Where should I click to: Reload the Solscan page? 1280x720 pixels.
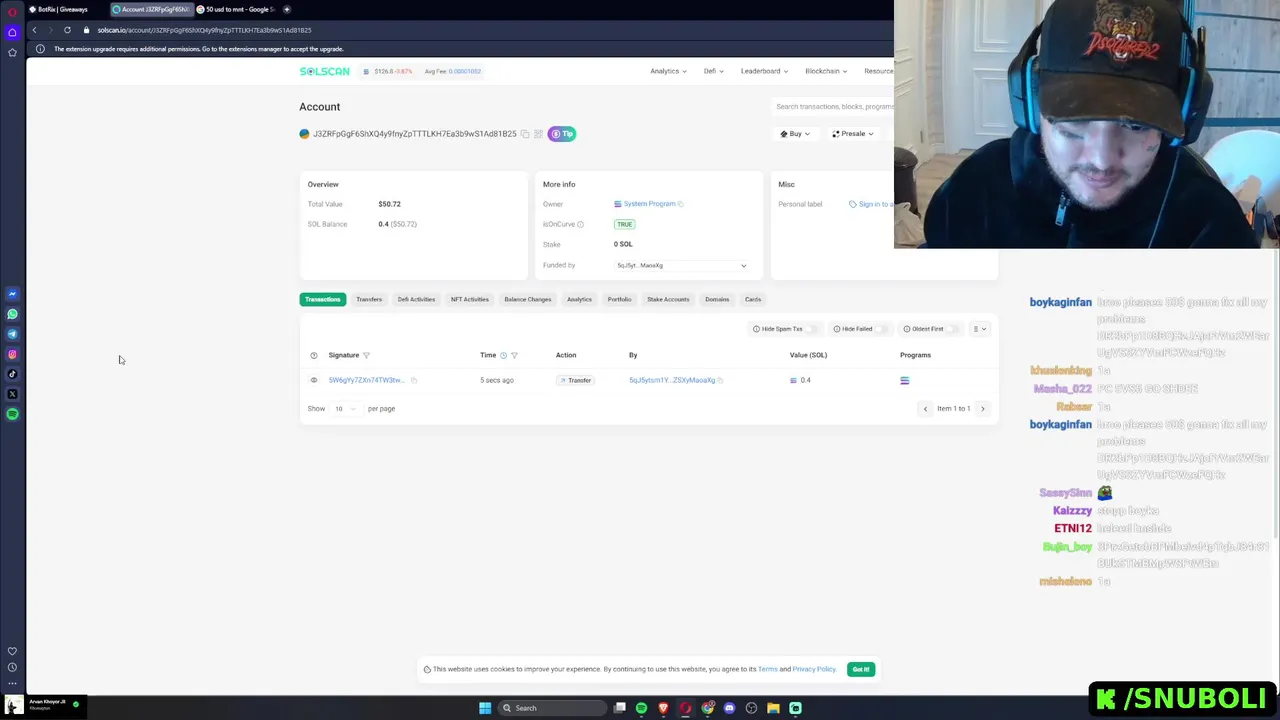pos(67,30)
